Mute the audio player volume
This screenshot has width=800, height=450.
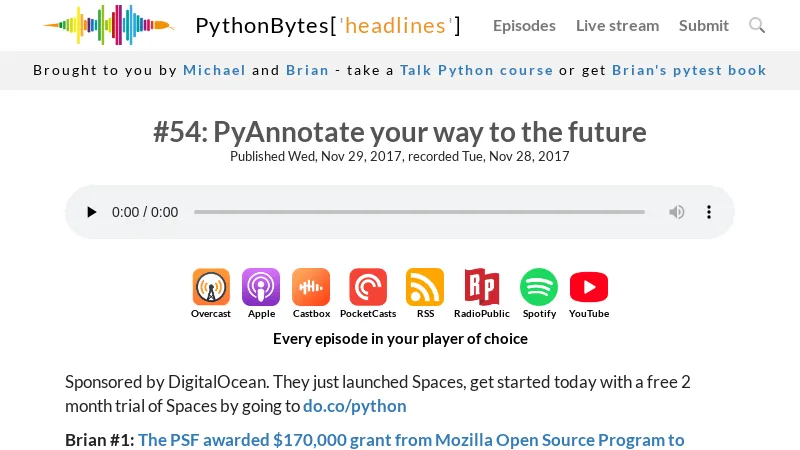(677, 212)
